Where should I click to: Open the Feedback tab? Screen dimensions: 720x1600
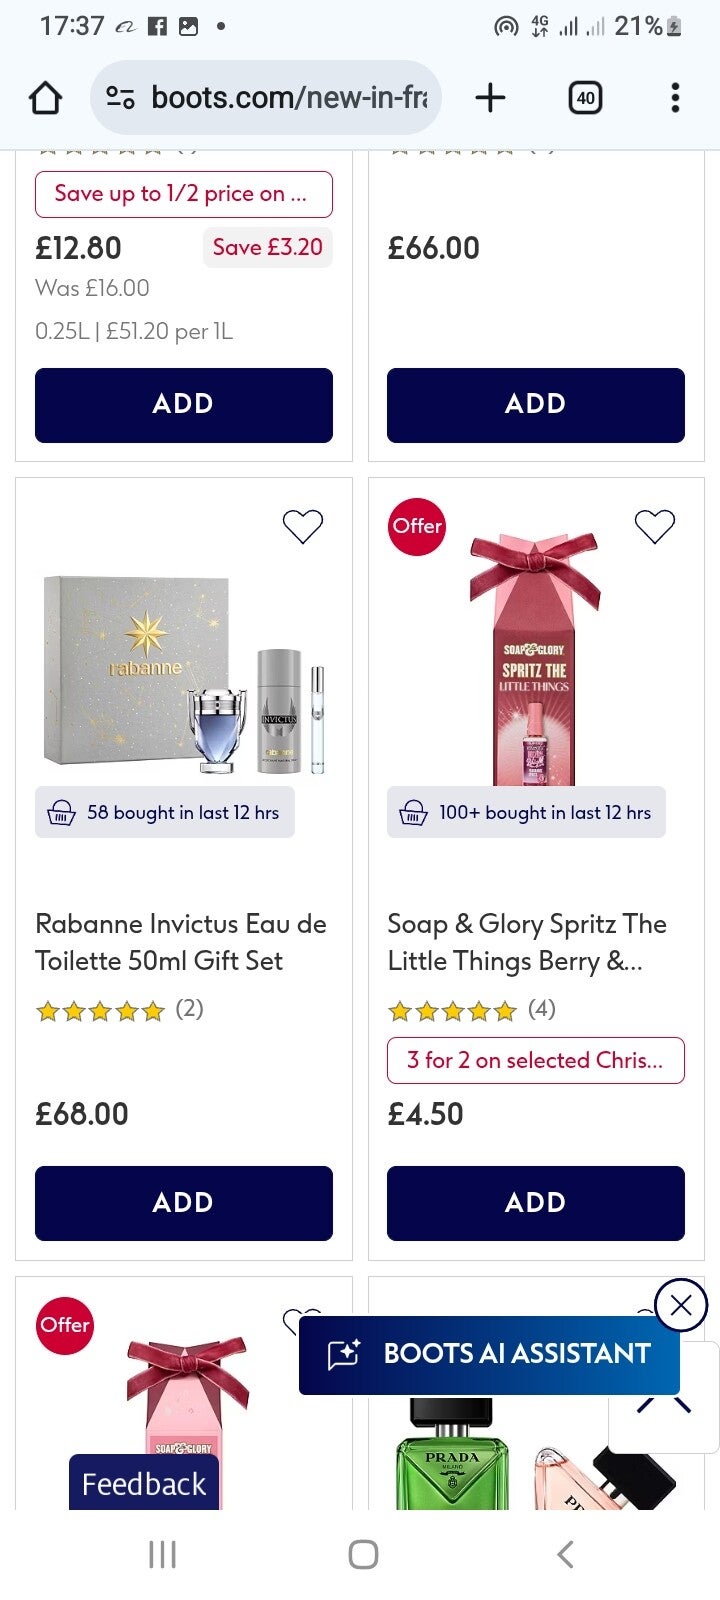tap(143, 1483)
